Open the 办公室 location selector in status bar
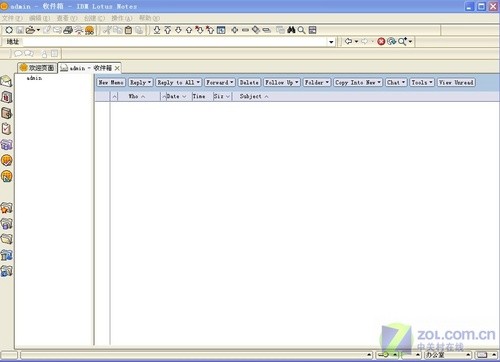The width and height of the screenshot is (500, 362). point(447,355)
